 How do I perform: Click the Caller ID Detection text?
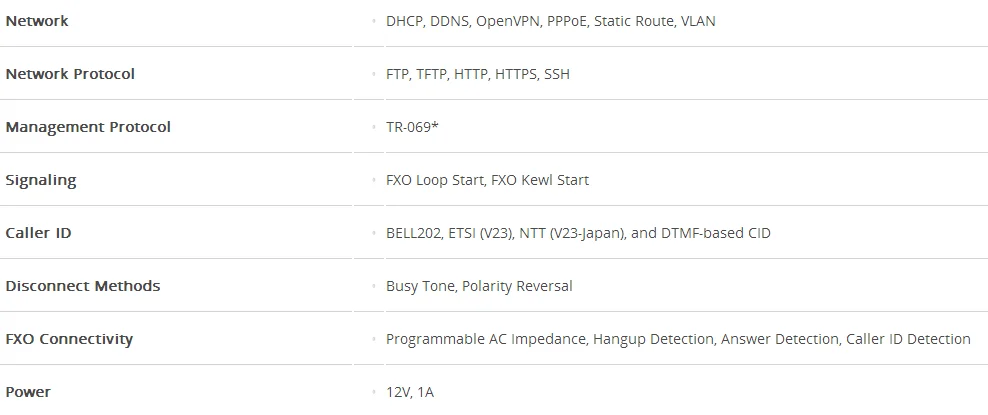(x=908, y=339)
